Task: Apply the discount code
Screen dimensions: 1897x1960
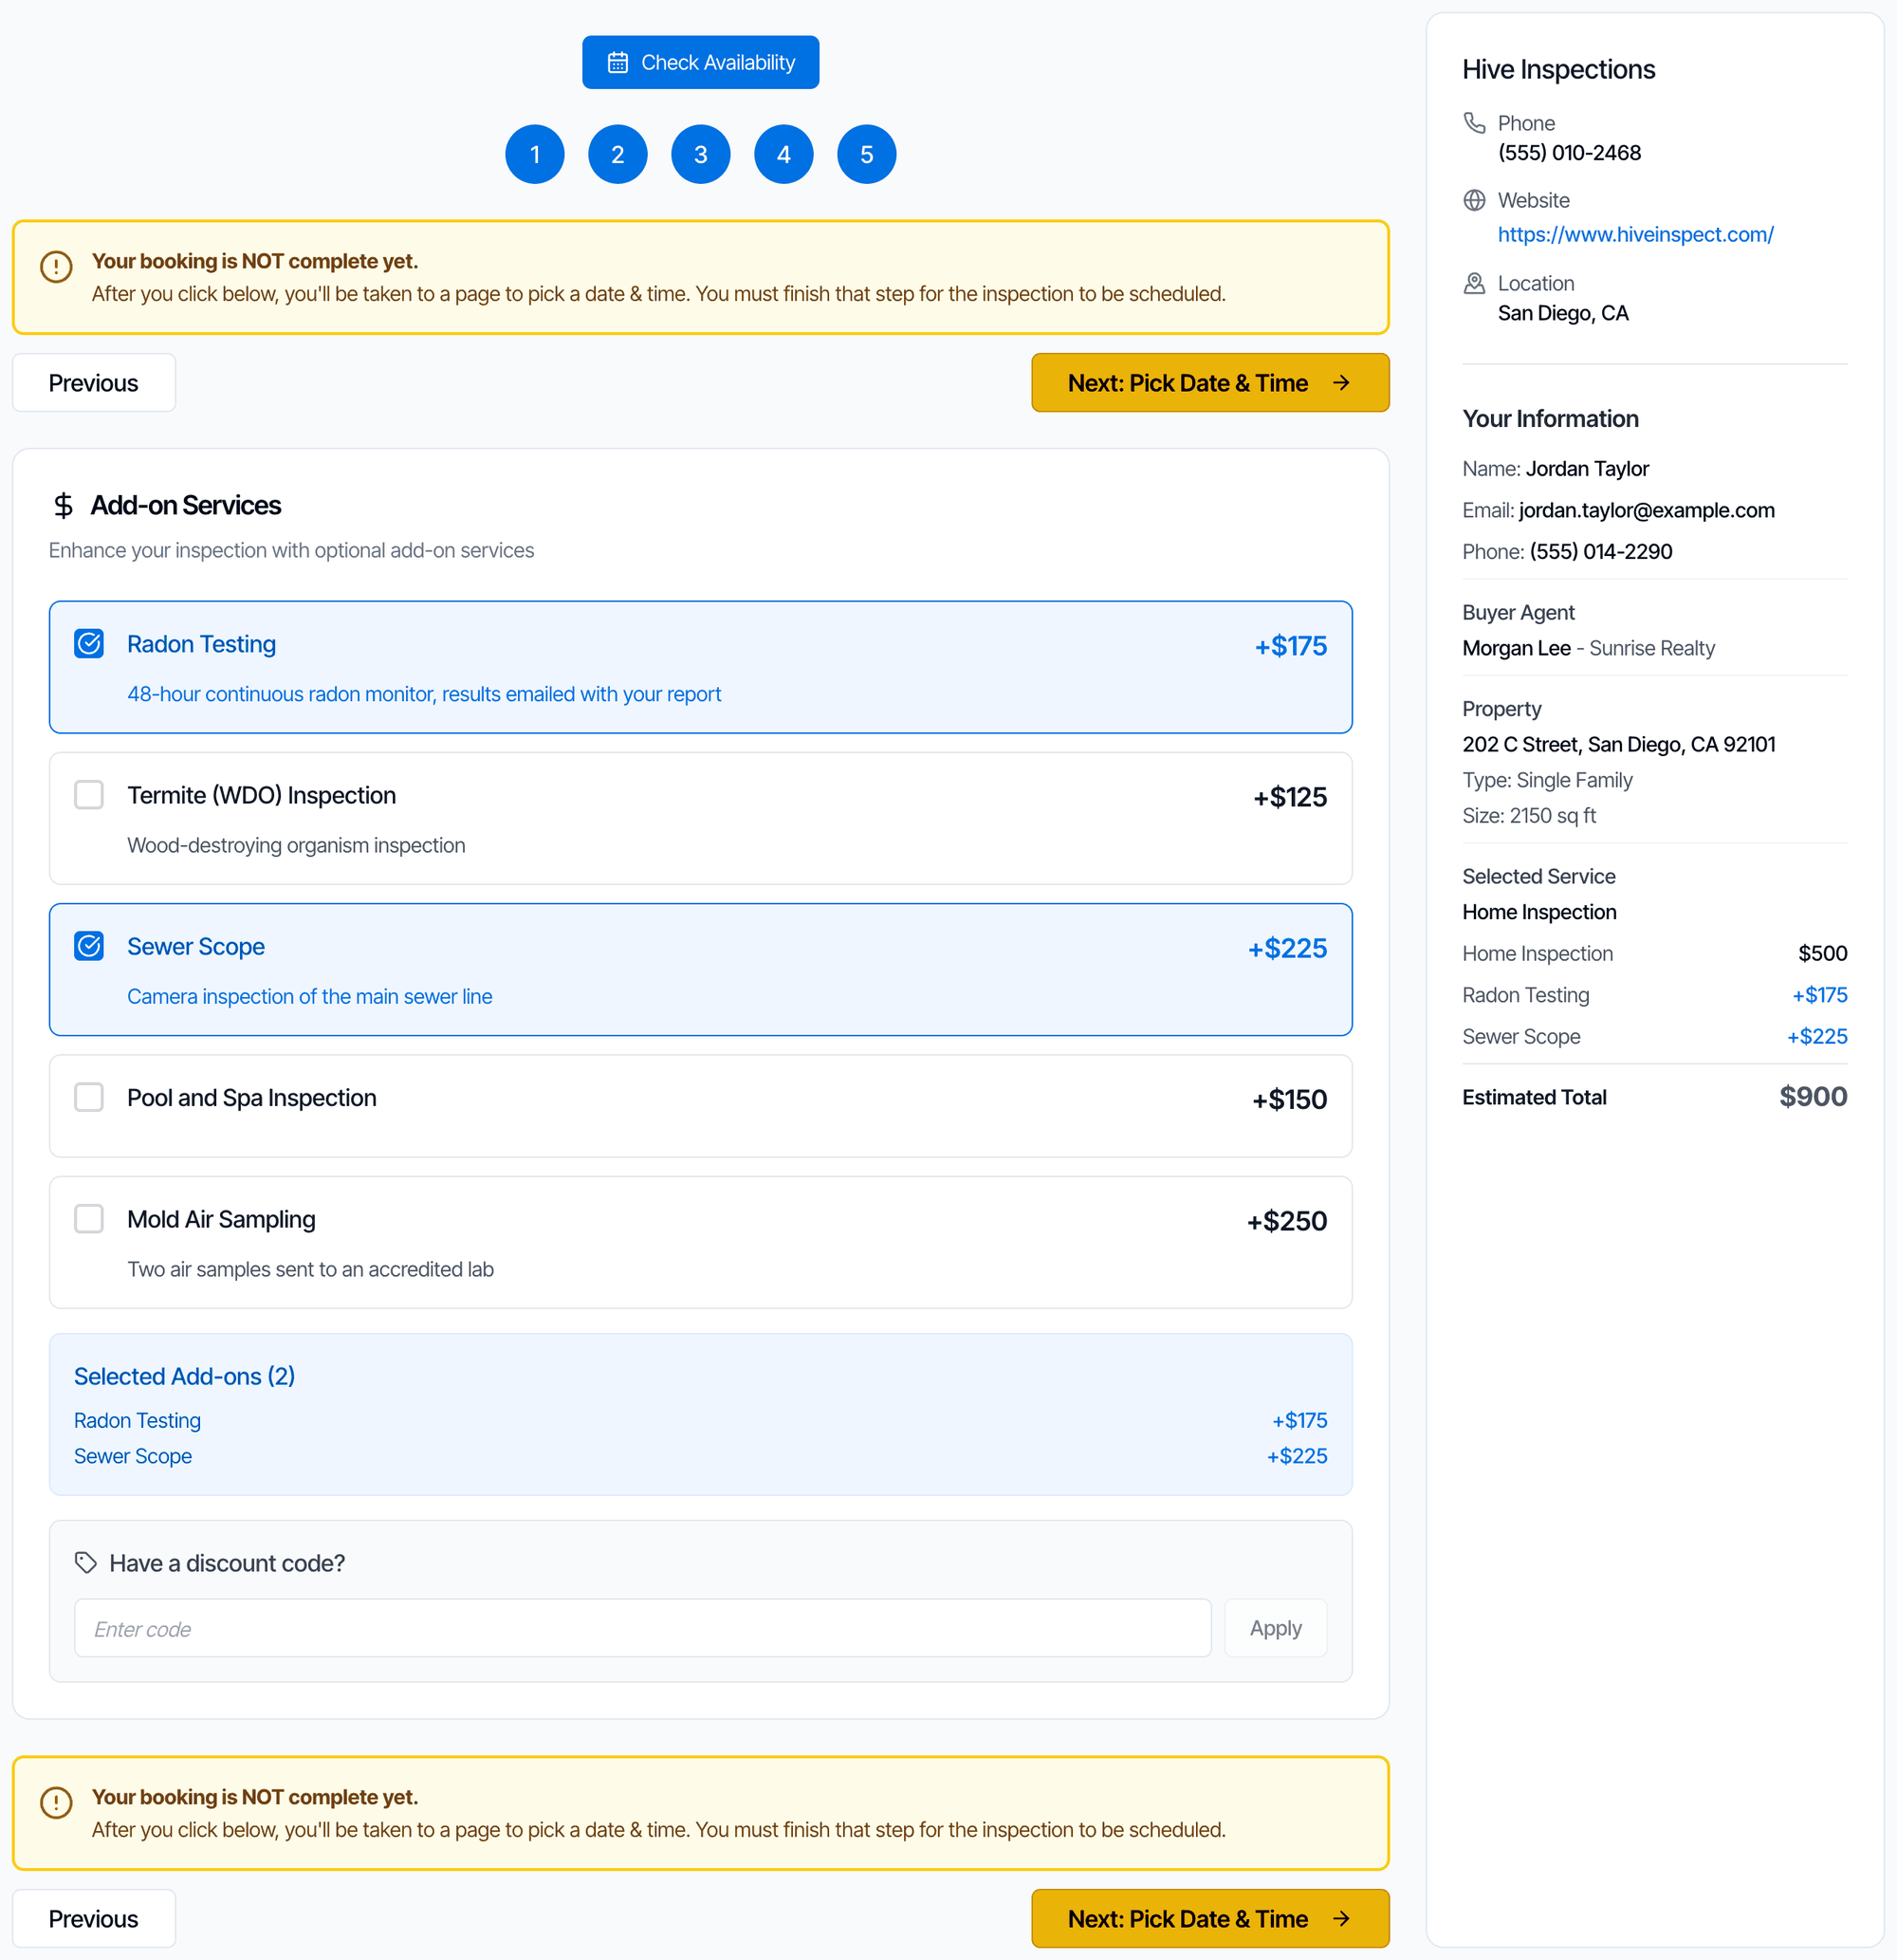Action: coord(1276,1628)
